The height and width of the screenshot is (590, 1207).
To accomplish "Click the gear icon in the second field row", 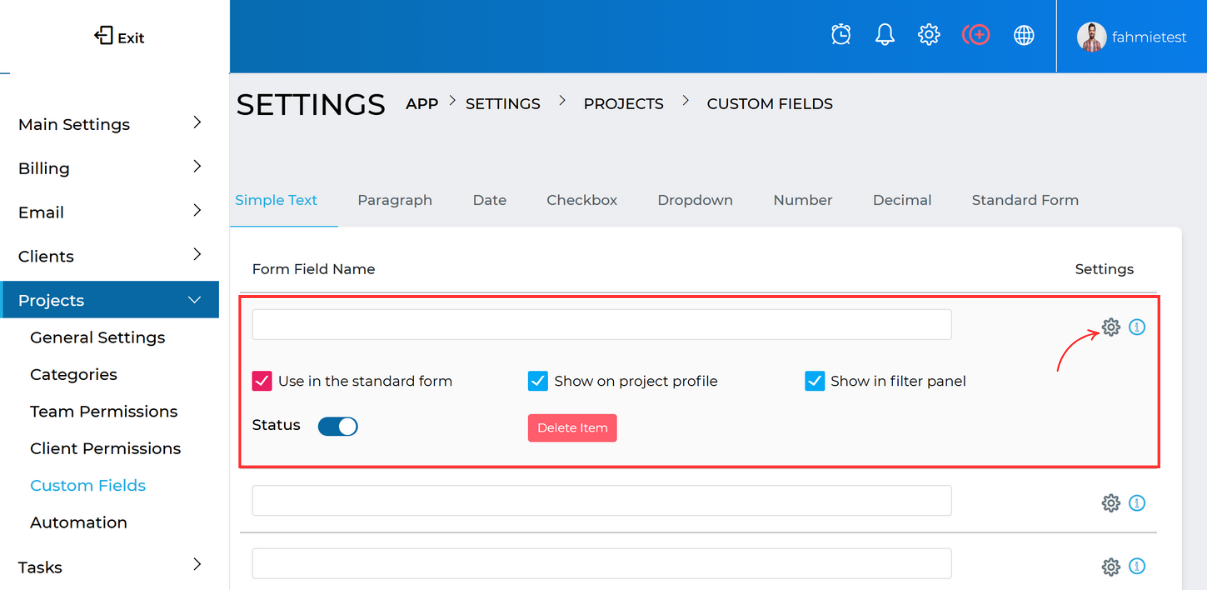I will [x=1111, y=503].
